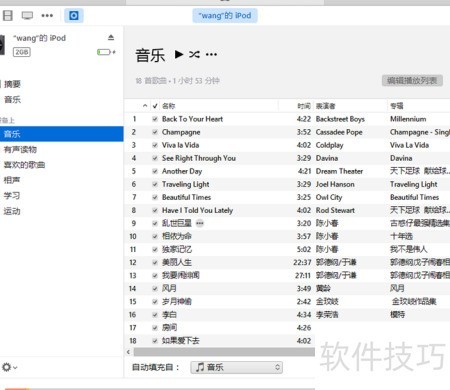Sort by 专辑 column header
Image resolution: width=450 pixels, height=390 pixels.
[397, 106]
